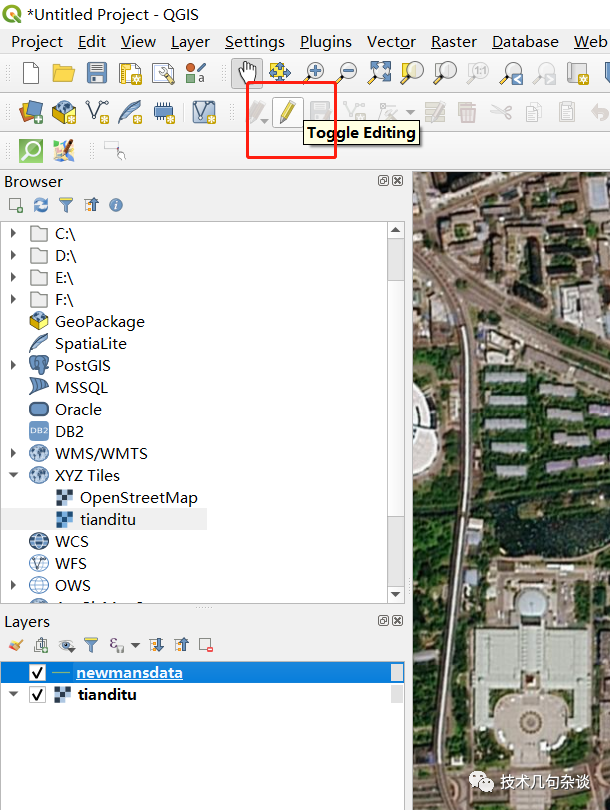
Task: Open the Plugins menu
Action: (x=326, y=42)
